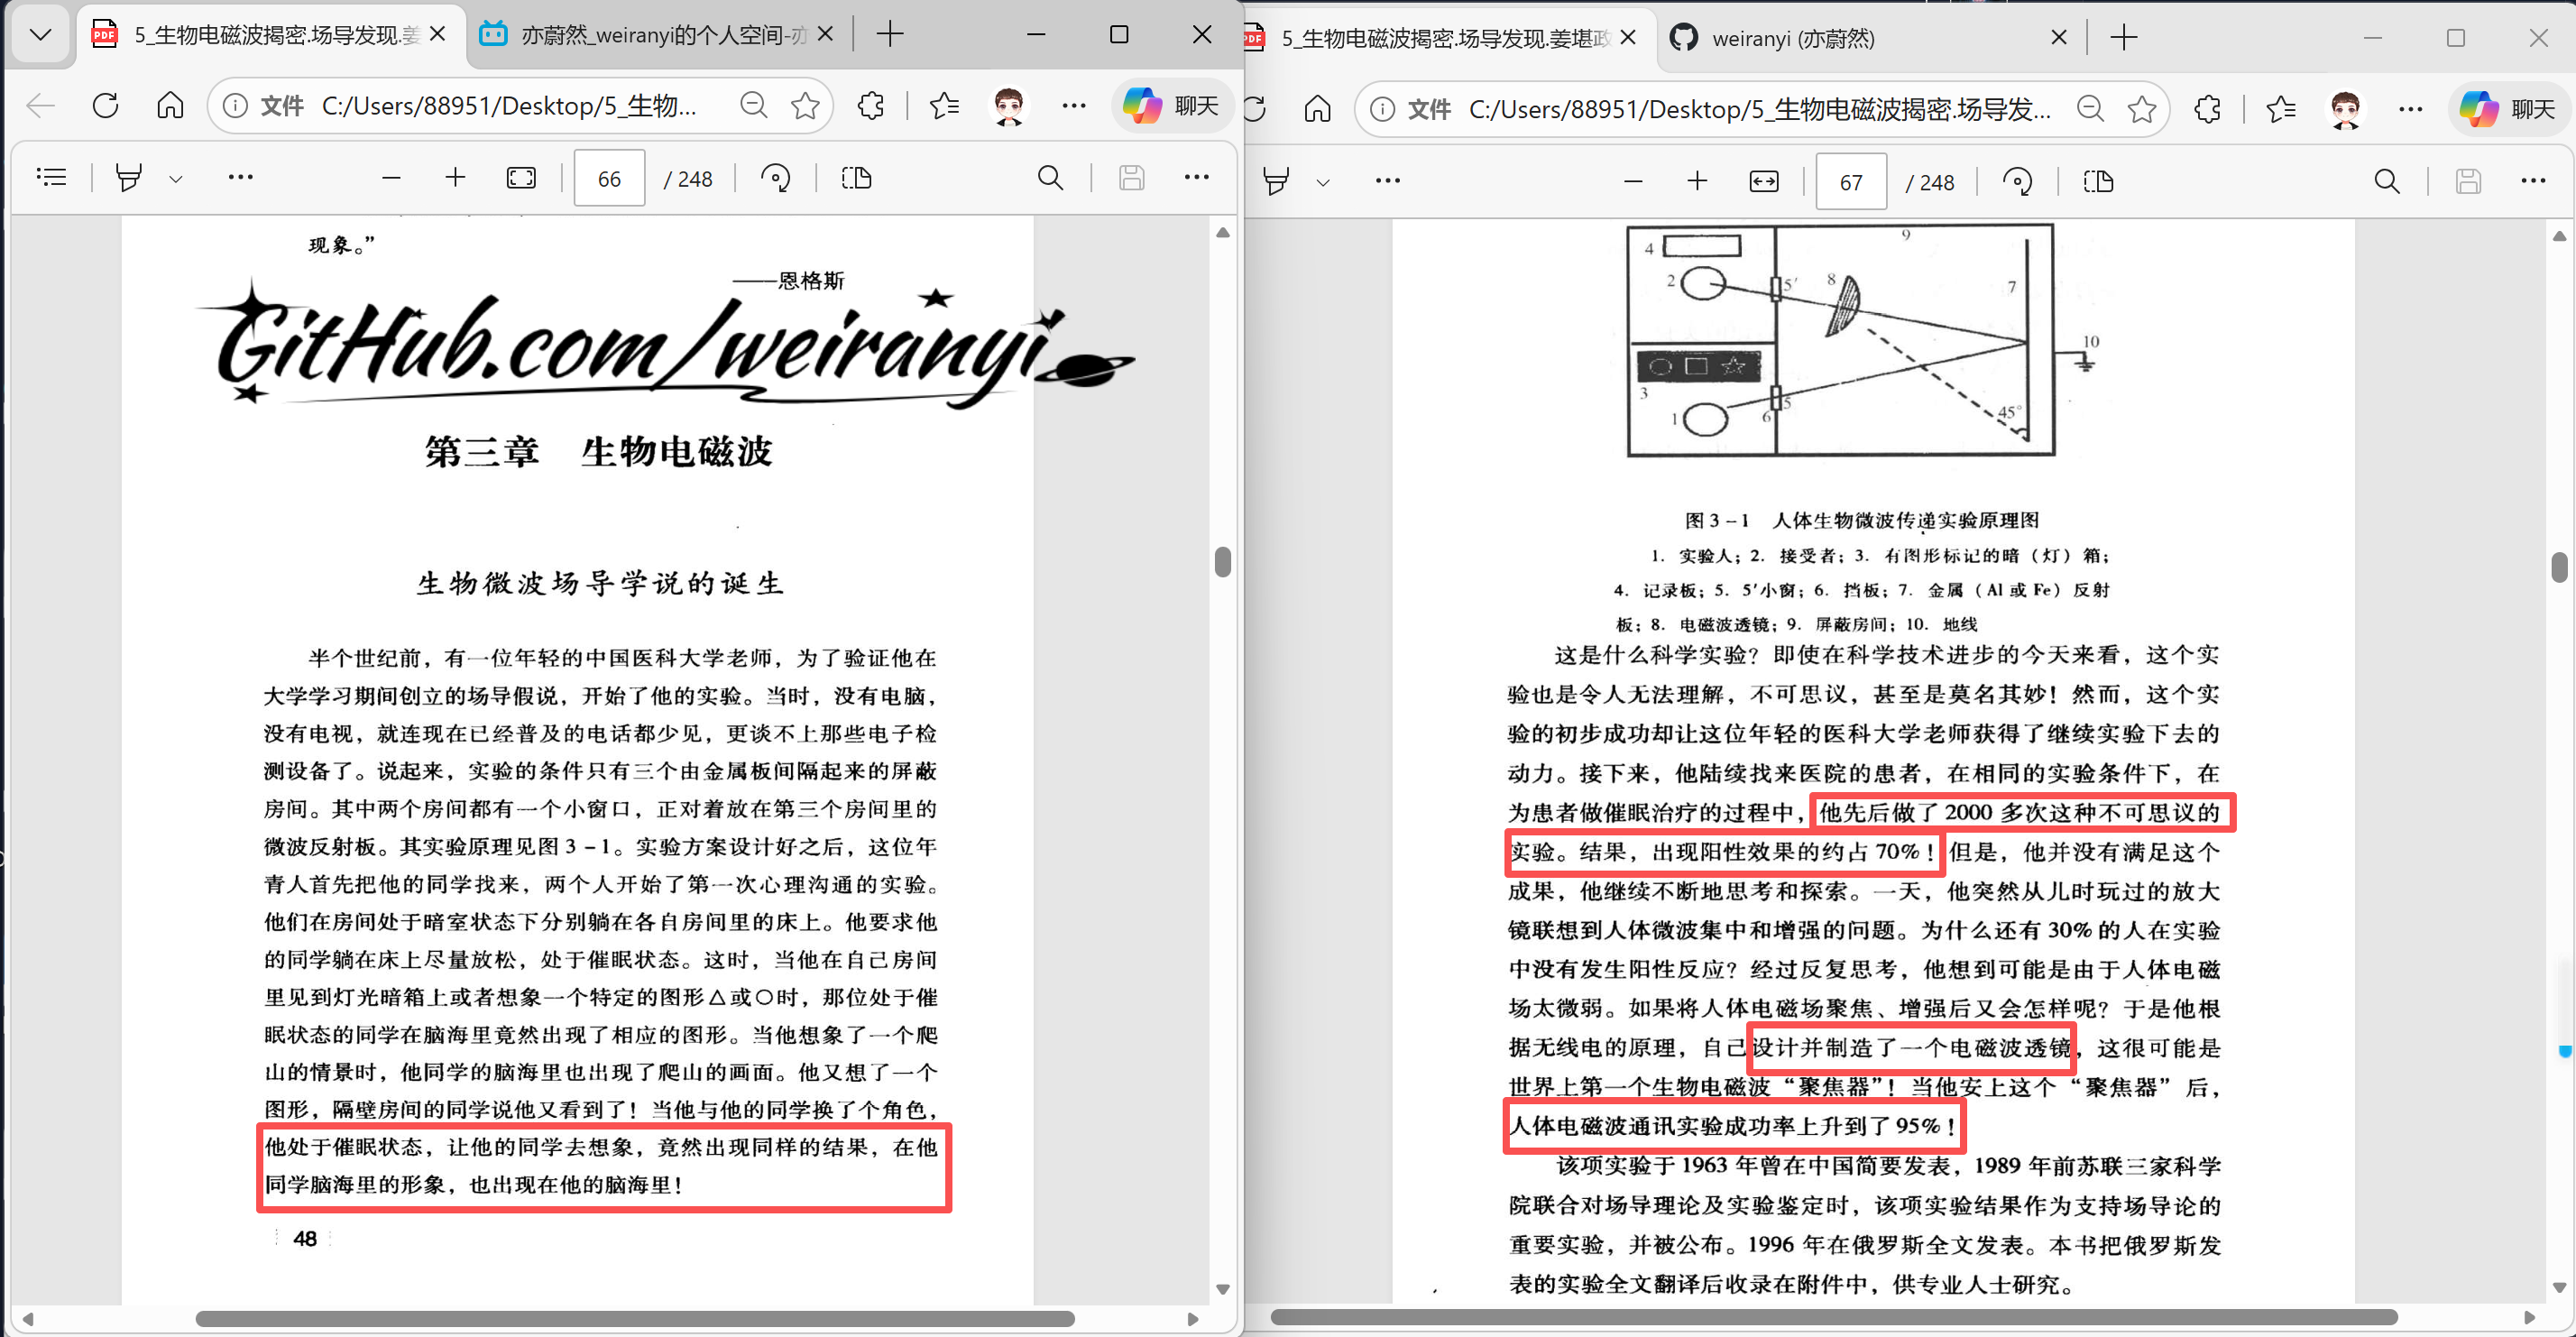This screenshot has height=1337, width=2576.
Task: Toggle the draw tool in the right PDF window
Action: coord(1275,181)
